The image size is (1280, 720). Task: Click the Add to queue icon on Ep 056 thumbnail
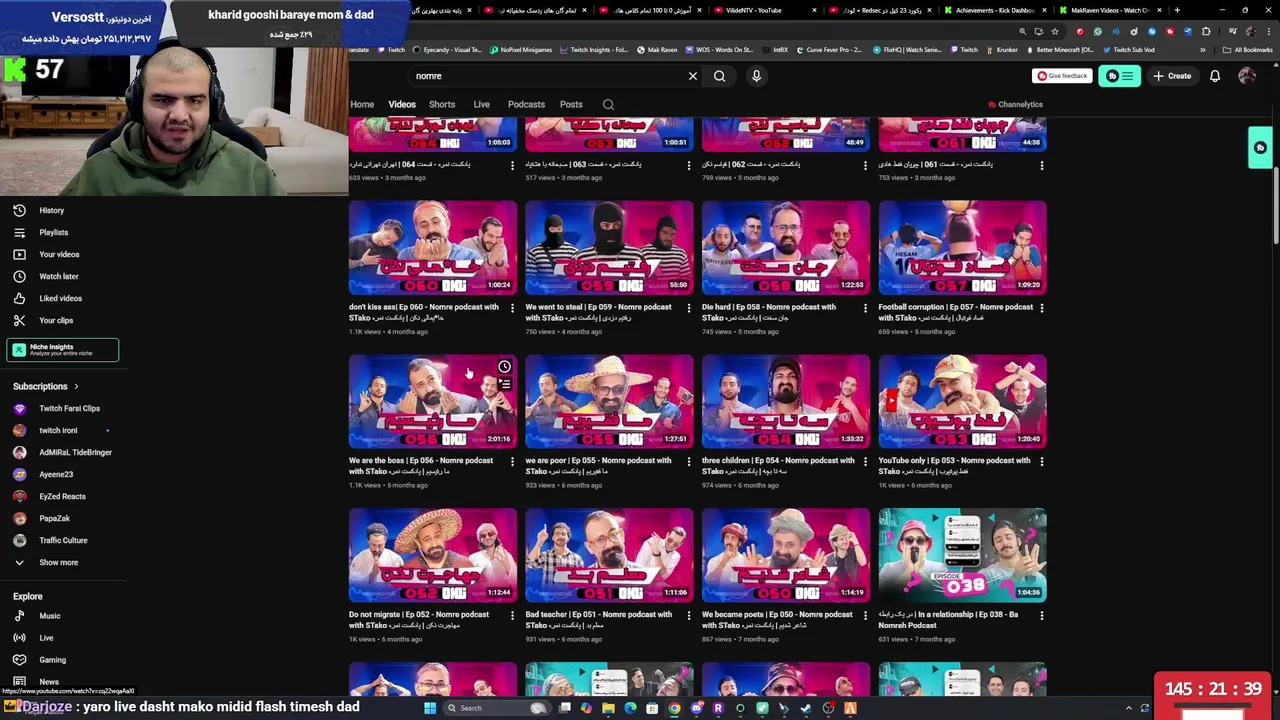[x=505, y=384]
